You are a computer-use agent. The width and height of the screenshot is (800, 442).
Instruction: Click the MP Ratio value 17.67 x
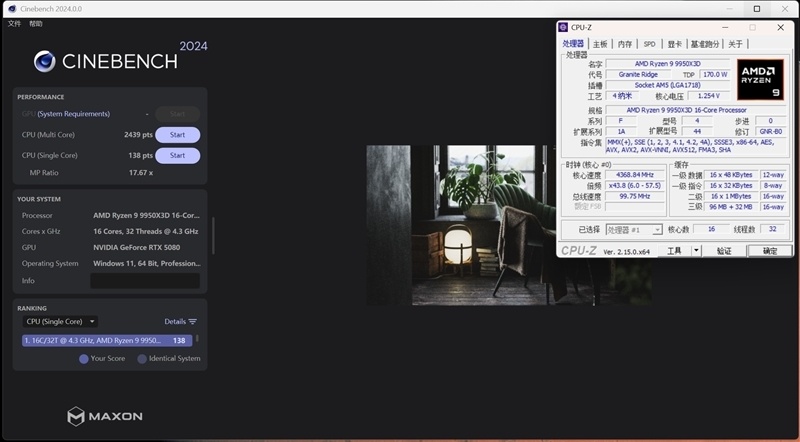point(141,173)
